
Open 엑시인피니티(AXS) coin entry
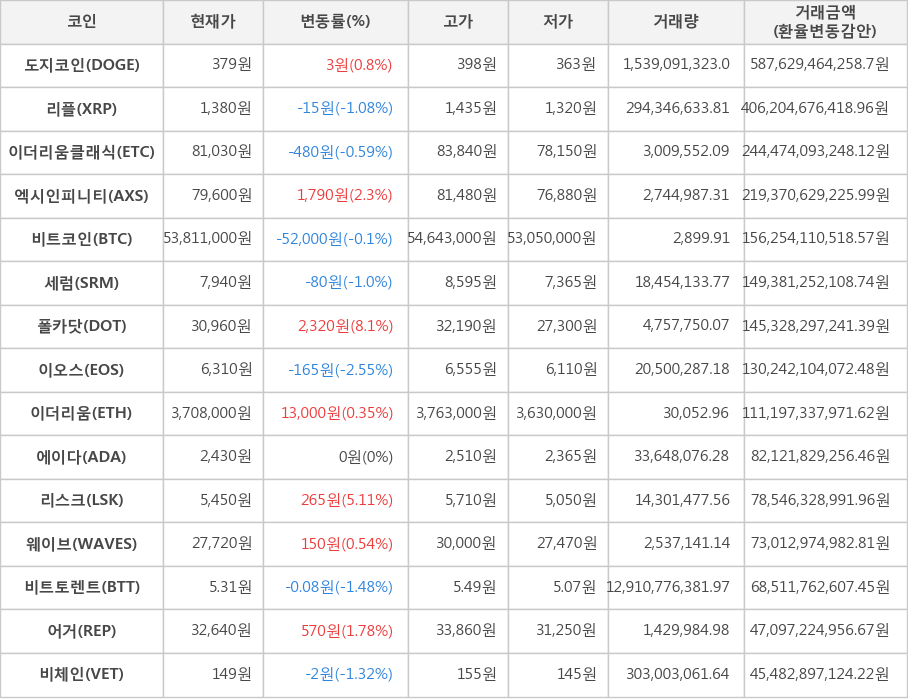click(82, 196)
